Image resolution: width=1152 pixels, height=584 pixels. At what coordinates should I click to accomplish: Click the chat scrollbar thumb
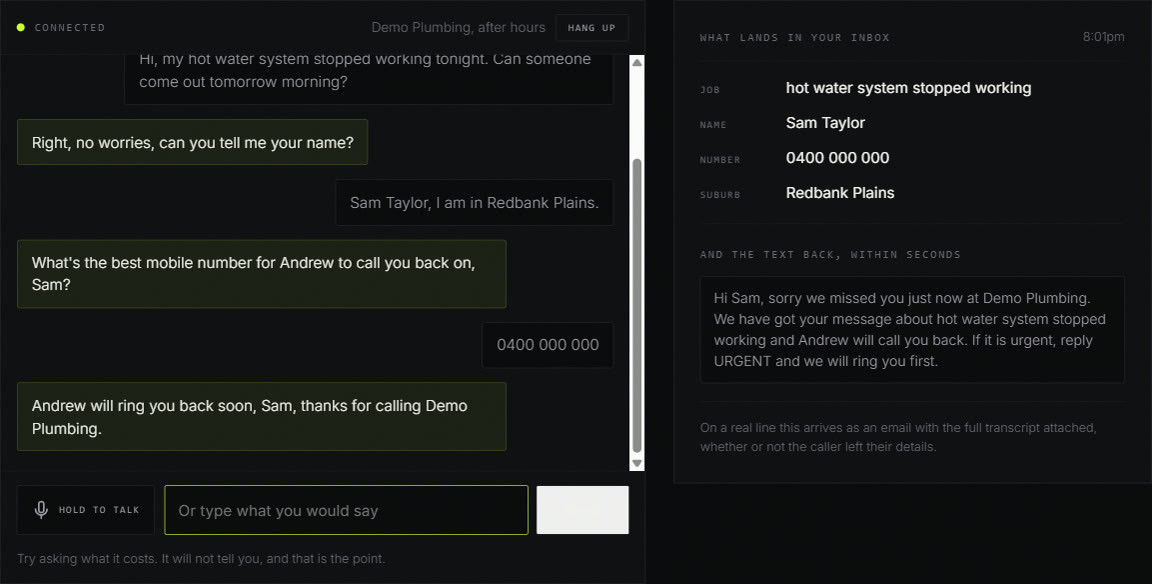click(x=637, y=306)
